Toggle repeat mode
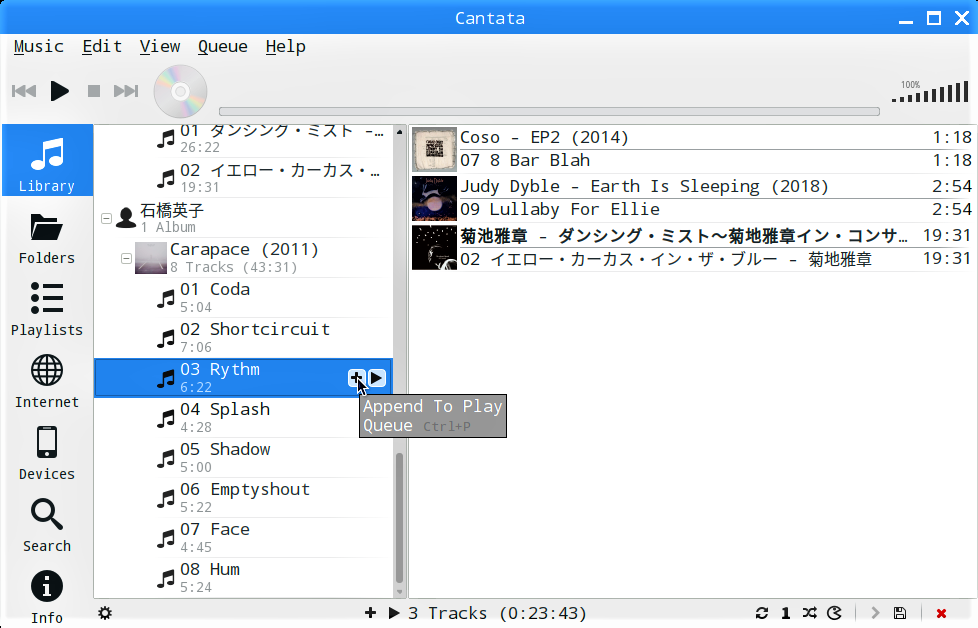978x628 pixels. point(762,613)
